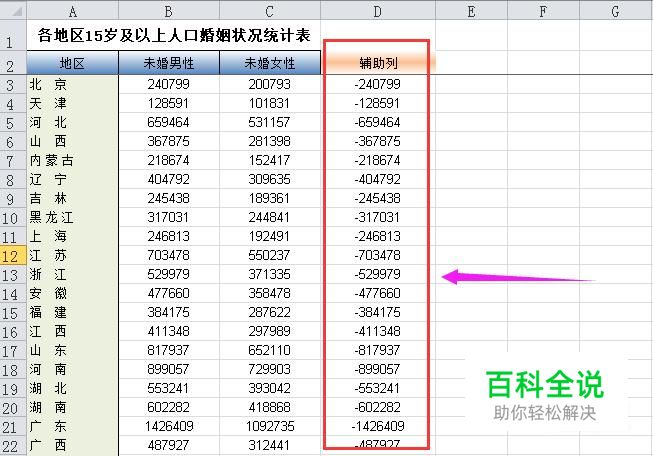Click the 辅助列 header cell
653x456 pixels.
pyautogui.click(x=378, y=63)
